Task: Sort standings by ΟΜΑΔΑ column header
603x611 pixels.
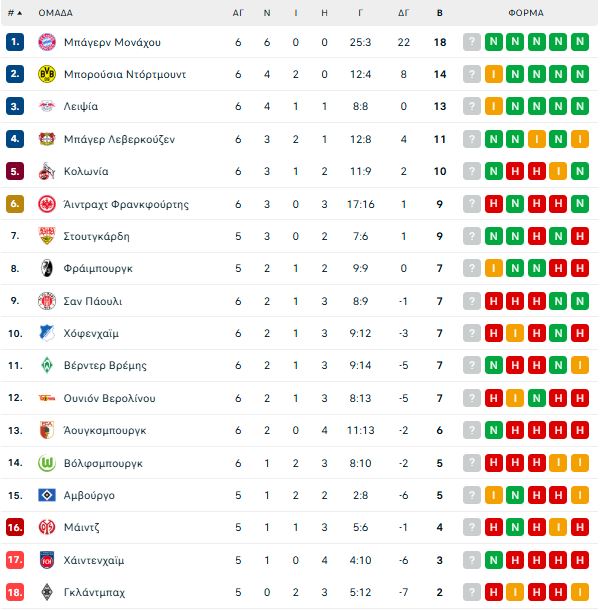Action: 55,13
